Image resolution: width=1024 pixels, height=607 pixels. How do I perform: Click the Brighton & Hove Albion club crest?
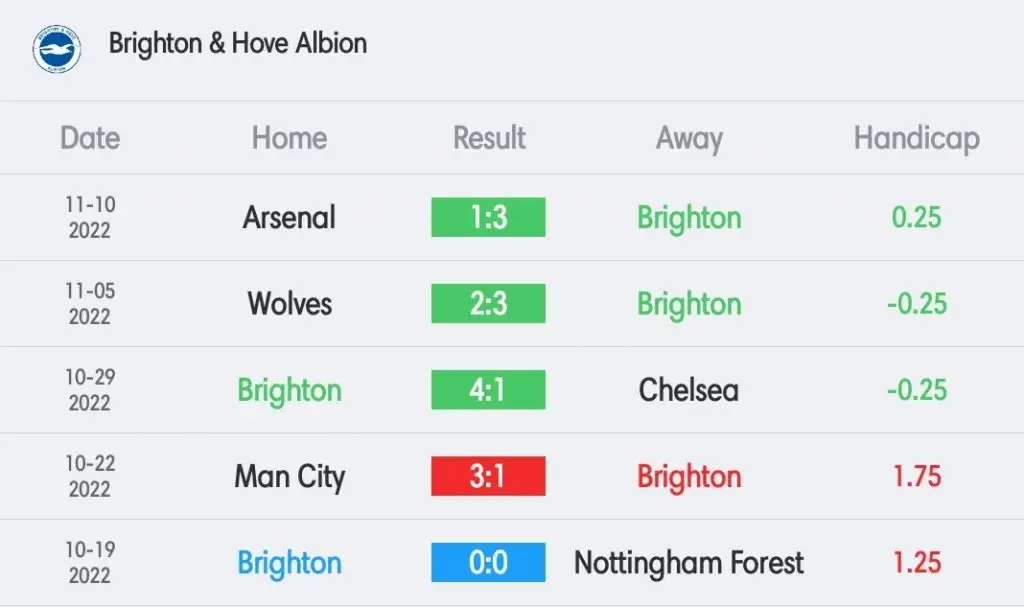[x=57, y=49]
